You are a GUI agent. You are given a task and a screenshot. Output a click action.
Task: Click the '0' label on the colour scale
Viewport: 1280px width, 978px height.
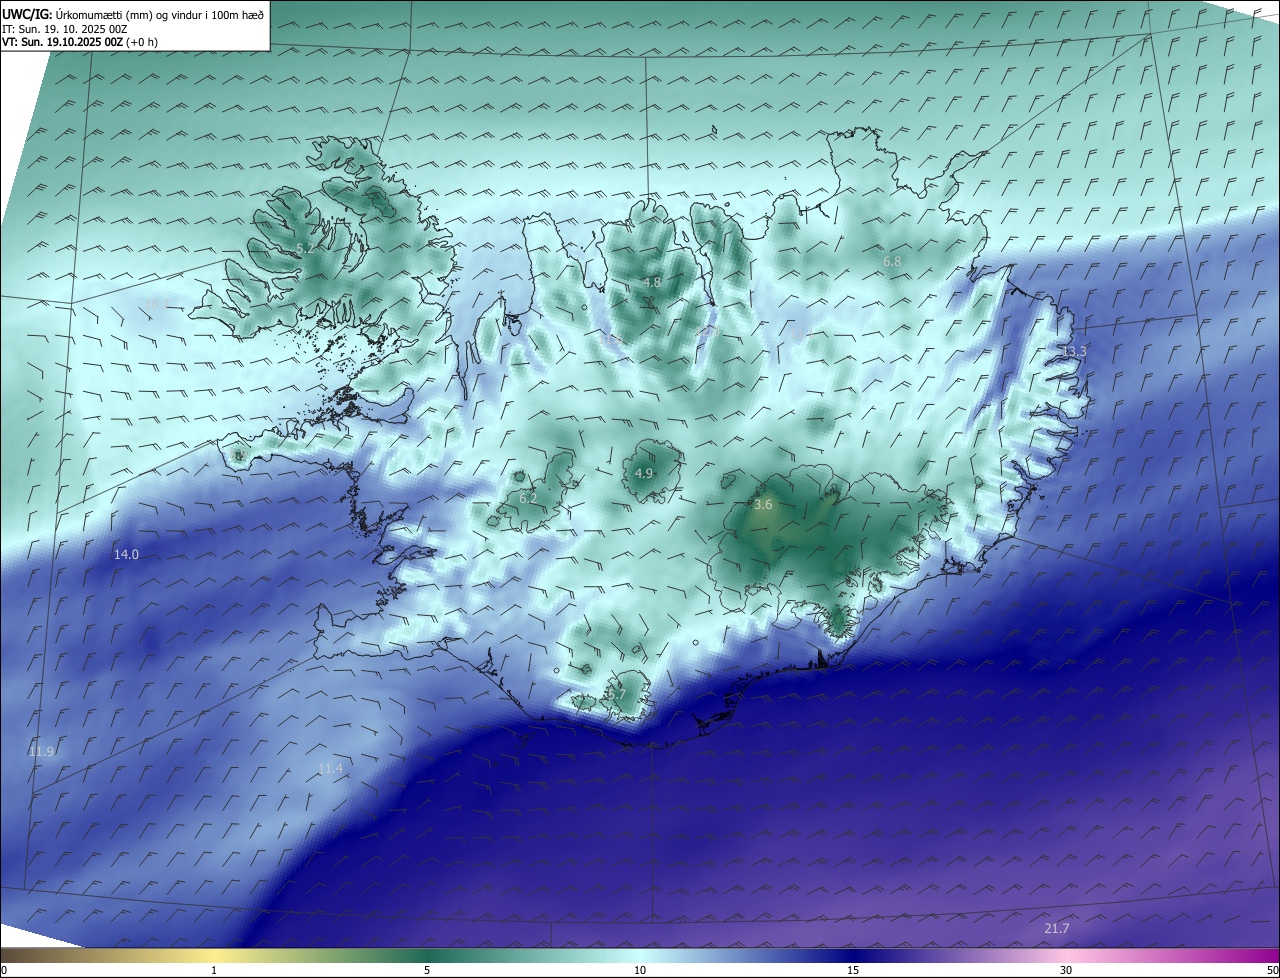click(4, 970)
